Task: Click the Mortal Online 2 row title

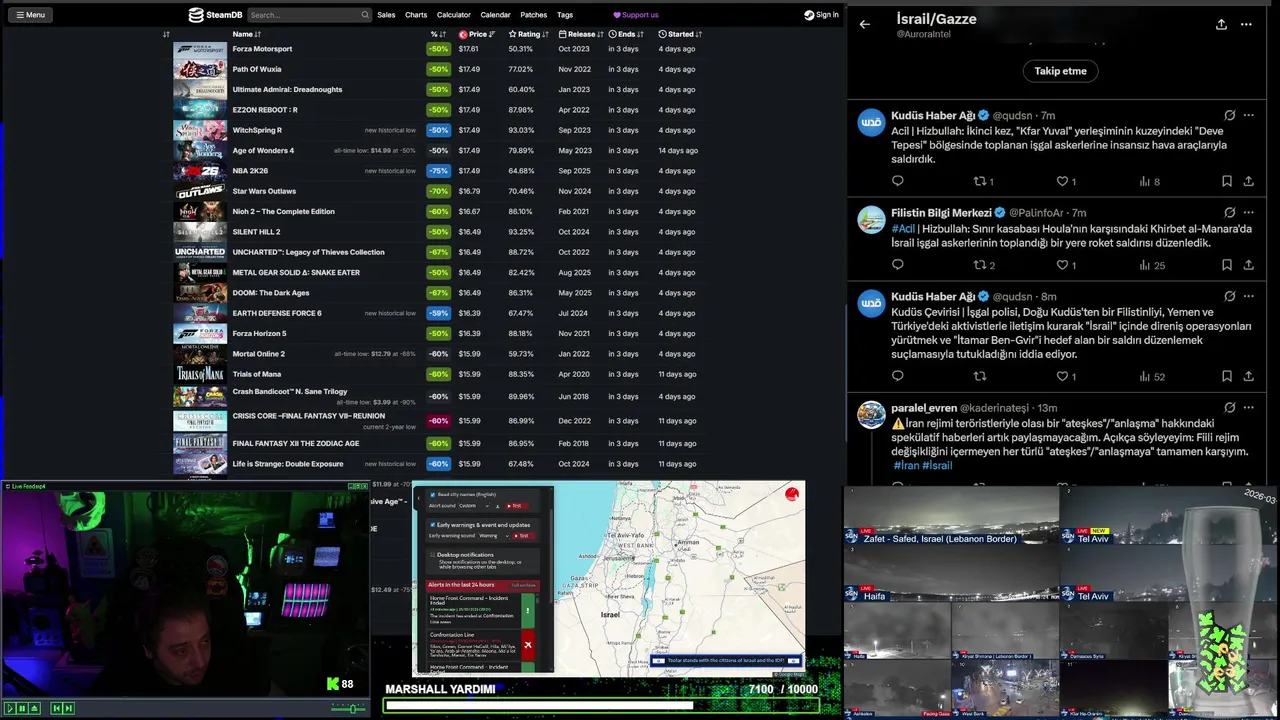Action: click(x=258, y=354)
